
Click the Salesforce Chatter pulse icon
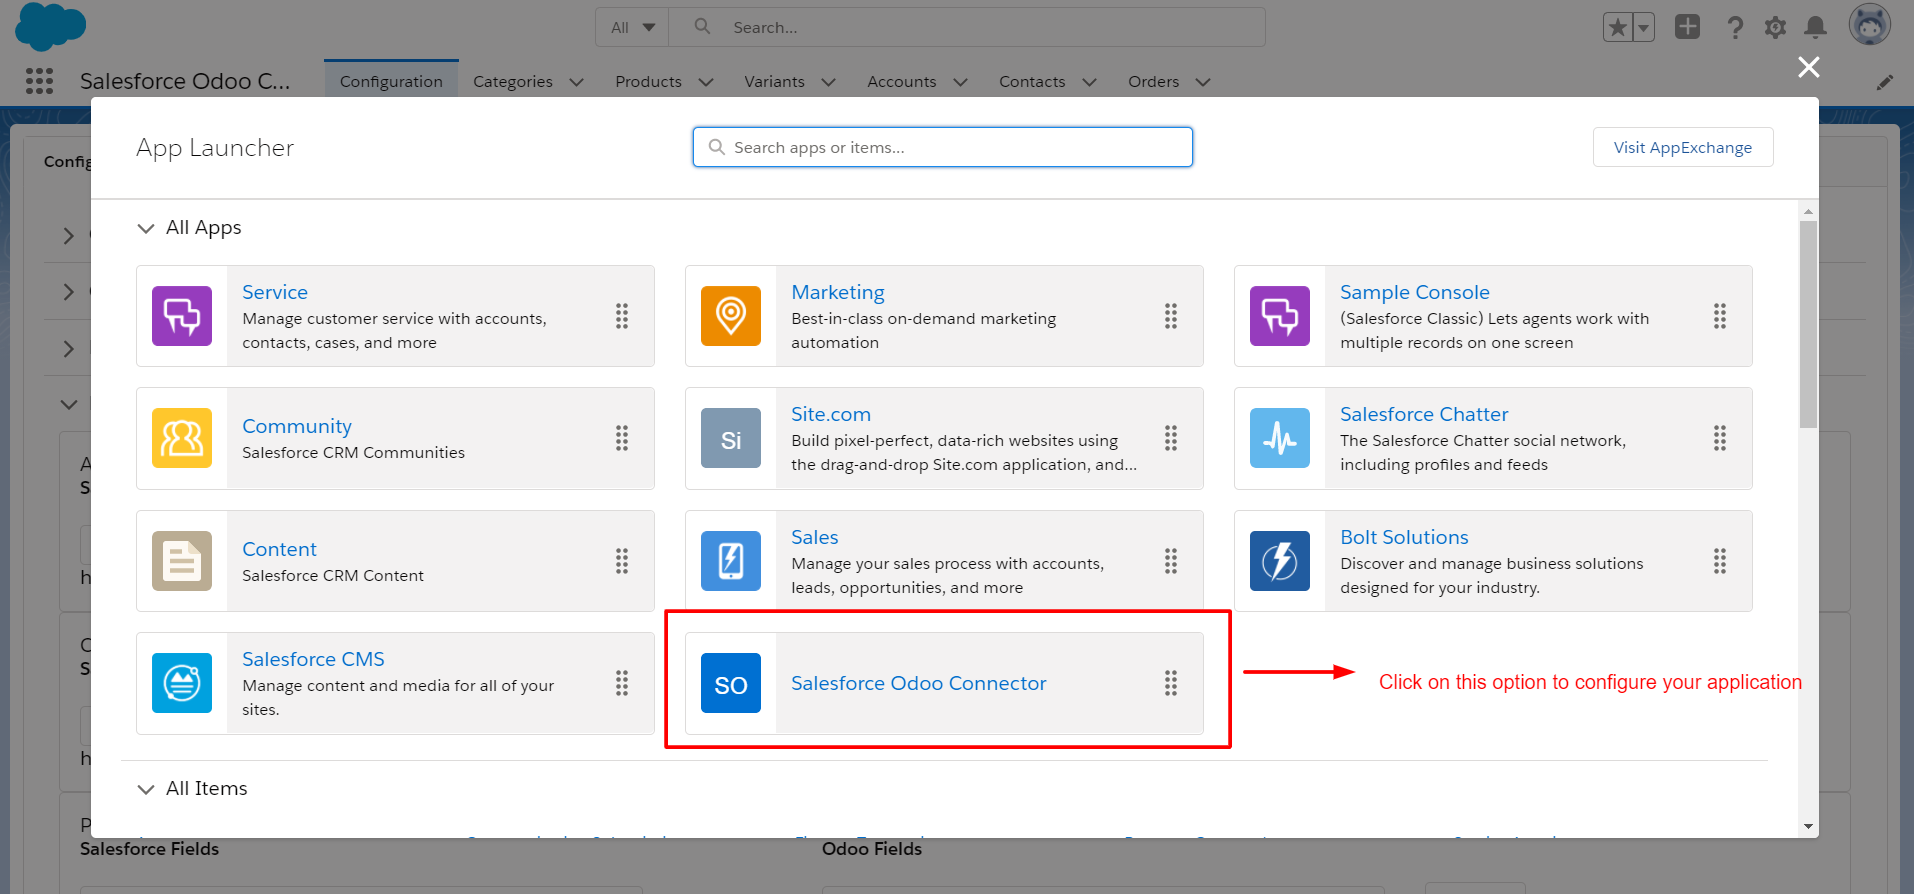click(1279, 438)
